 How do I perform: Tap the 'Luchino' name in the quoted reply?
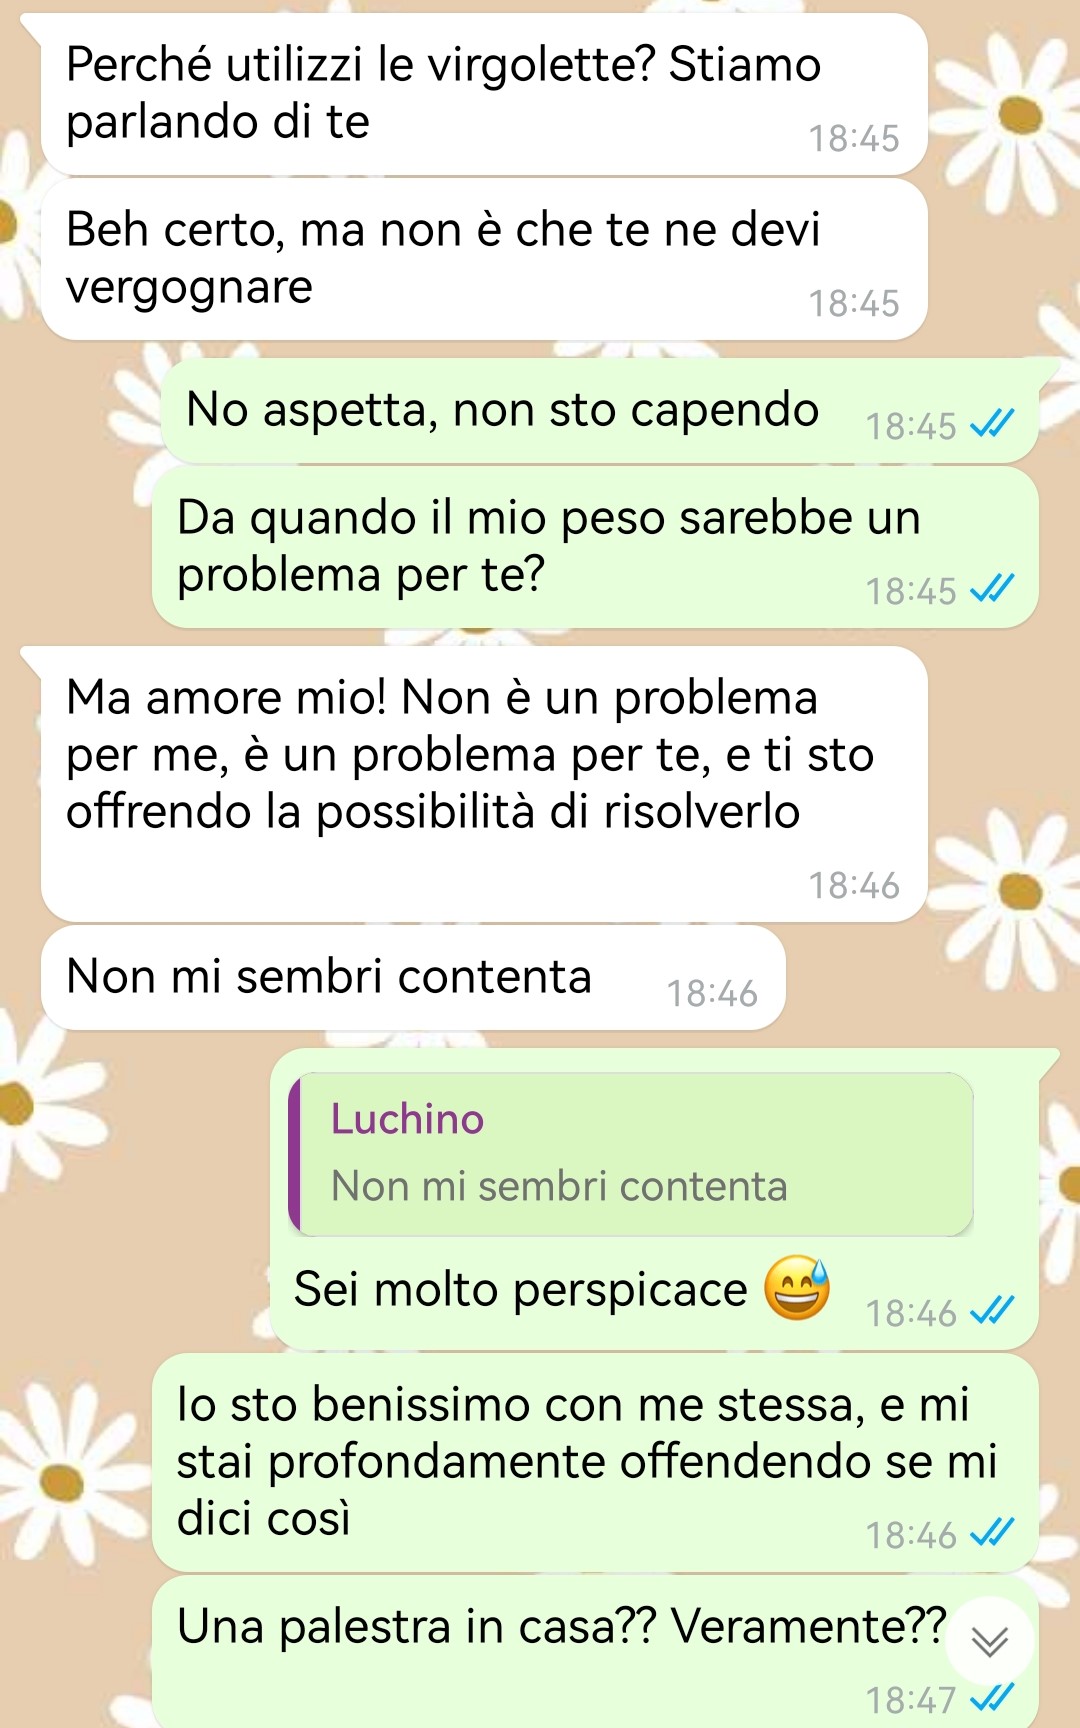tap(407, 1119)
